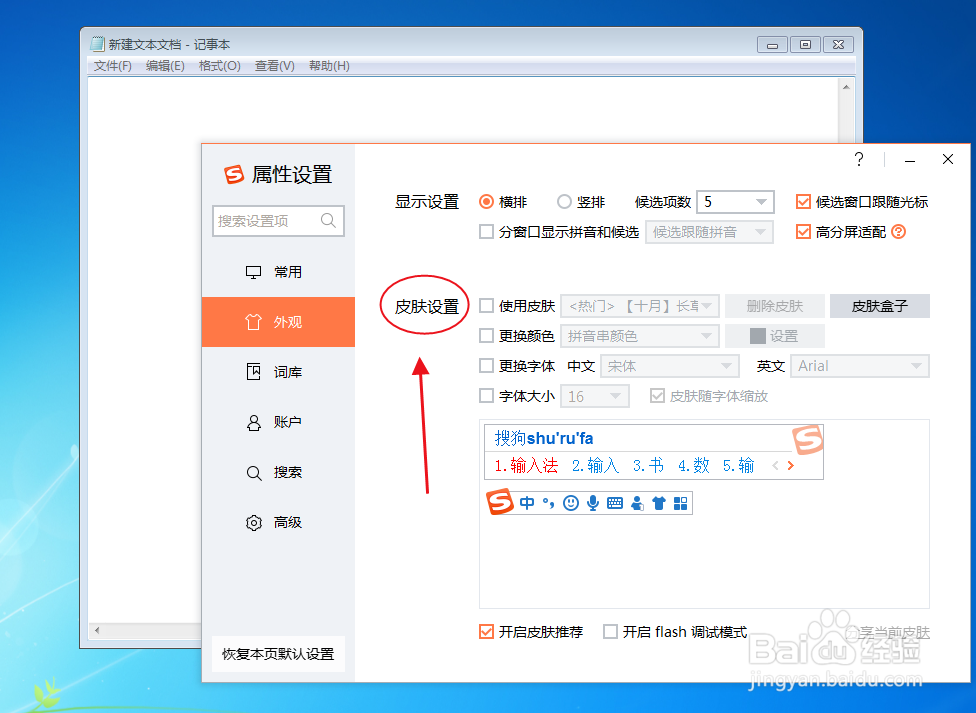Select the 外观 settings section

point(278,322)
